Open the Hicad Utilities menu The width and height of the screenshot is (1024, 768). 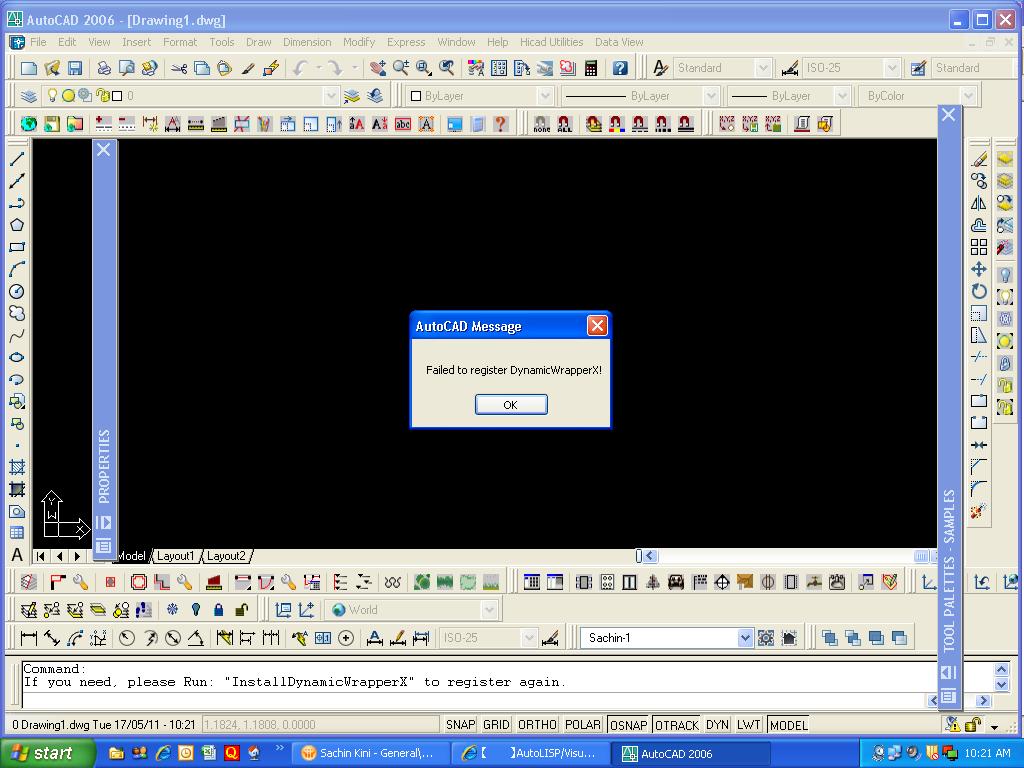pos(551,42)
